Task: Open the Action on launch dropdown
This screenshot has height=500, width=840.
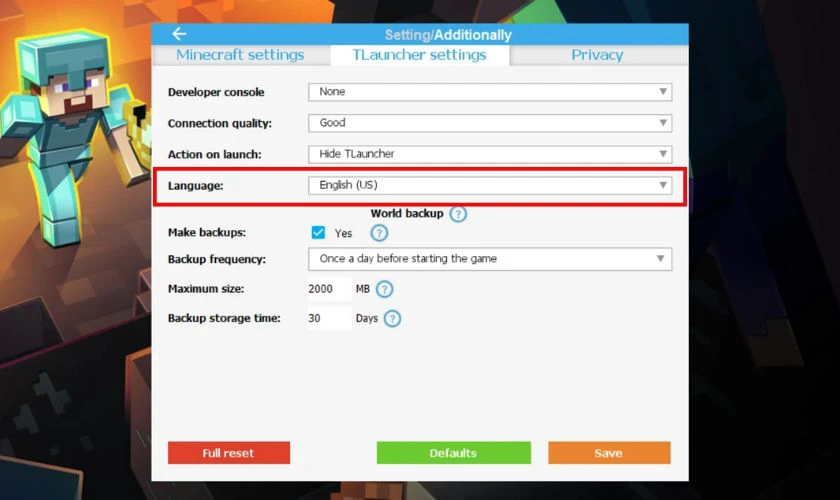Action: point(490,154)
